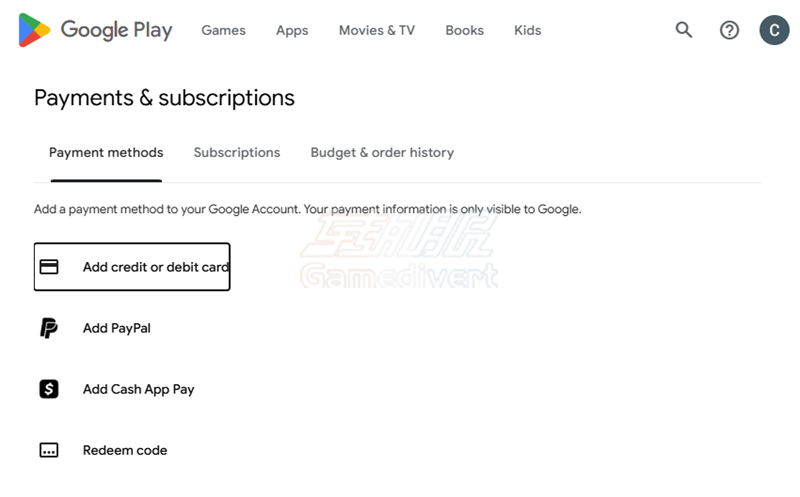
Task: Go to the Apps section
Action: pos(292,30)
